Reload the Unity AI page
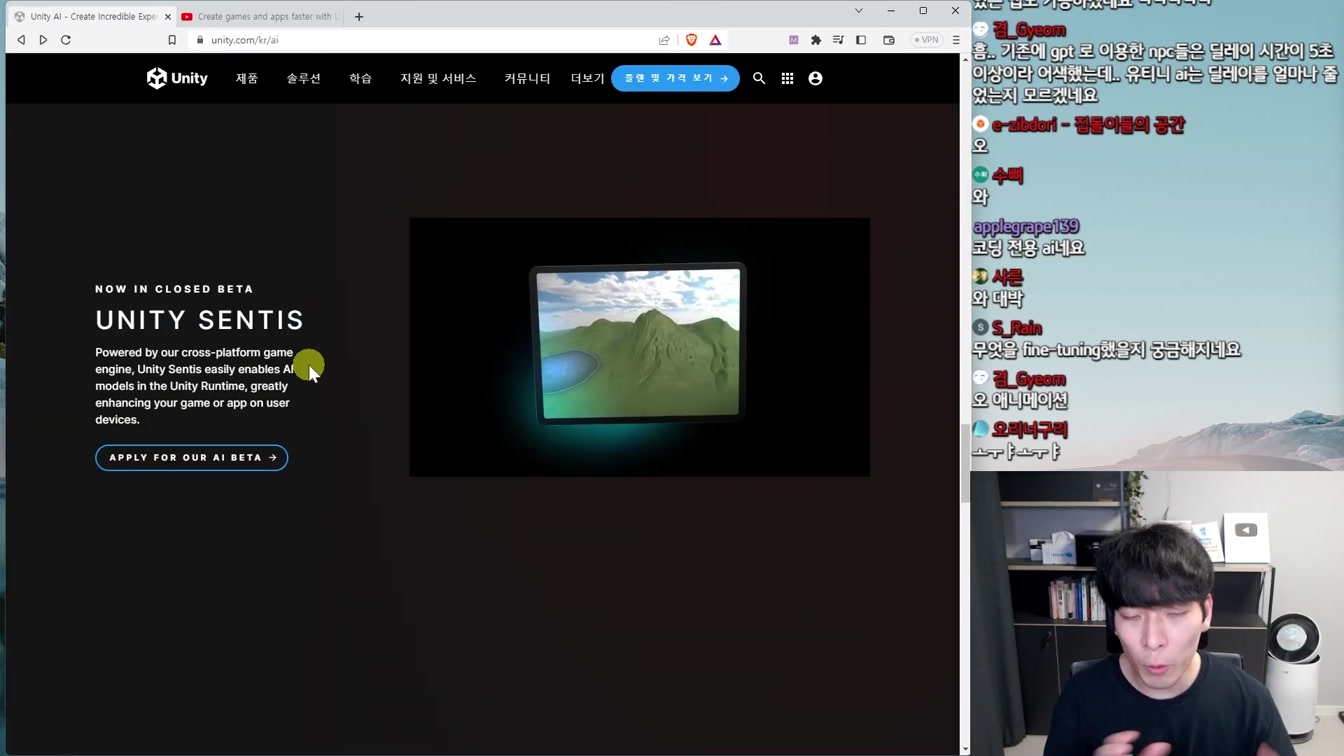This screenshot has width=1344, height=756. click(x=66, y=40)
